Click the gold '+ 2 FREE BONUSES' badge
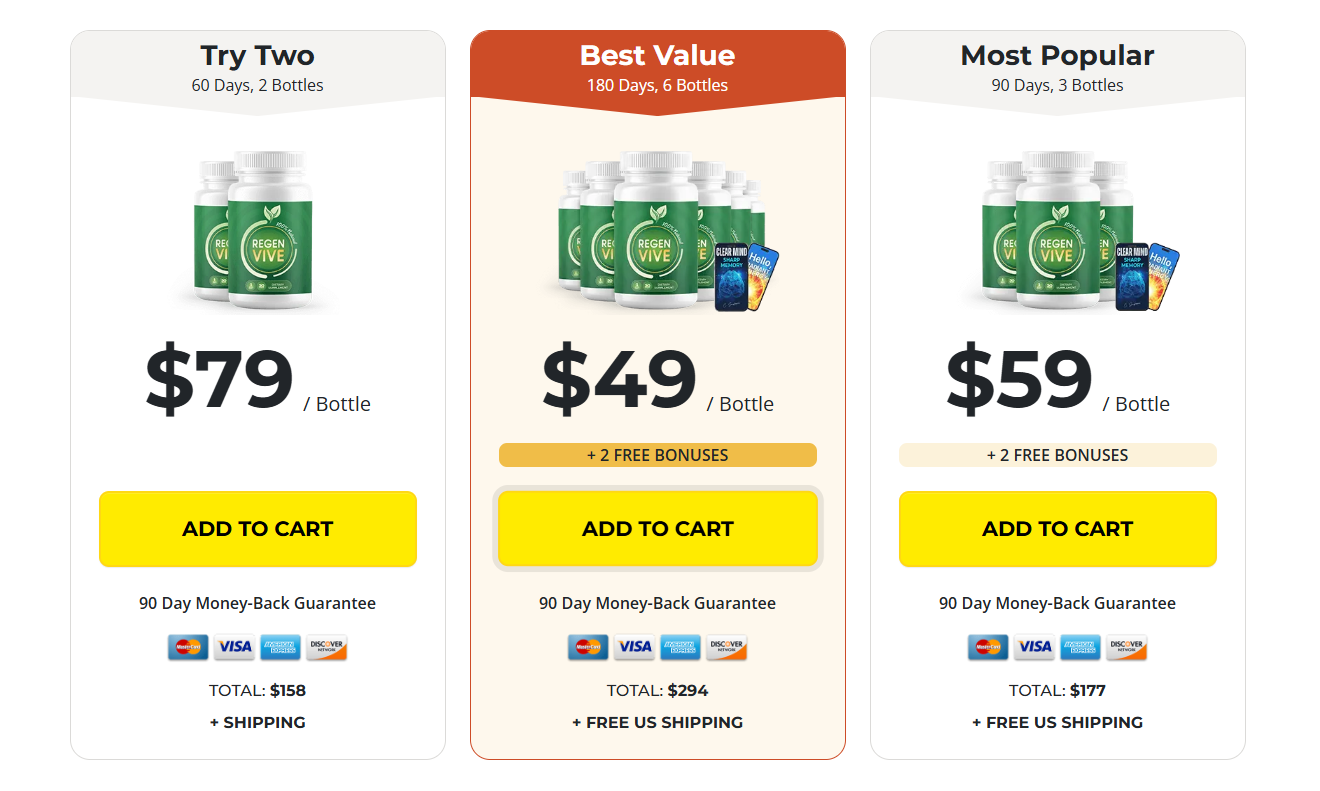1320x791 pixels. [x=658, y=455]
